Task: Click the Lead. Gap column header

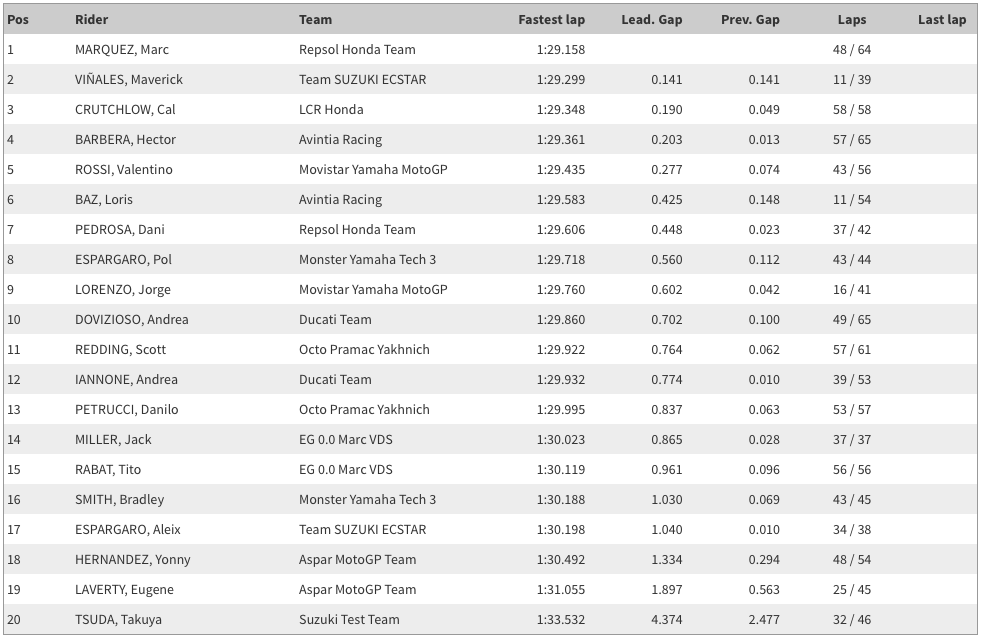Action: (x=658, y=19)
